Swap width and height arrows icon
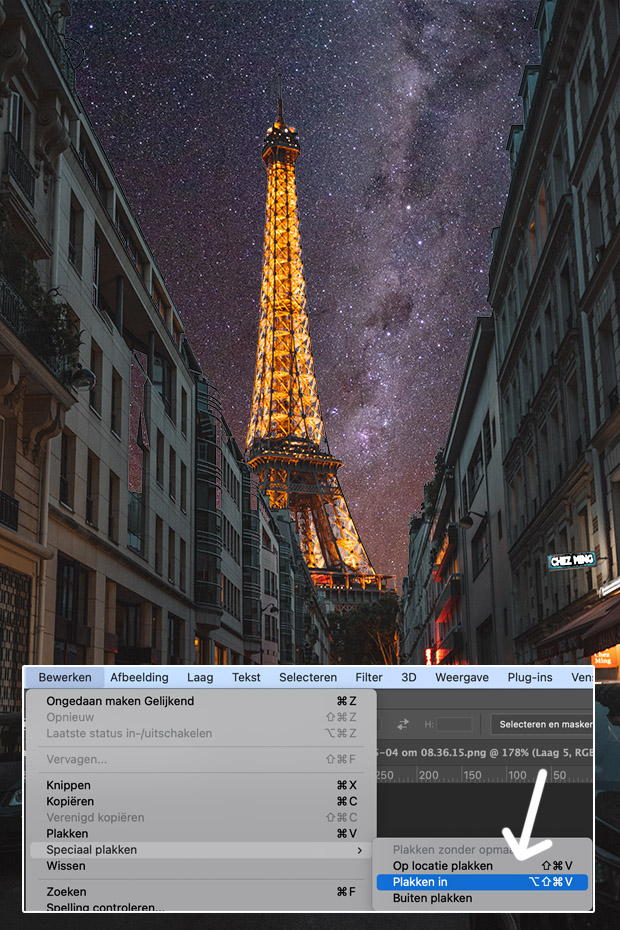 click(x=403, y=724)
